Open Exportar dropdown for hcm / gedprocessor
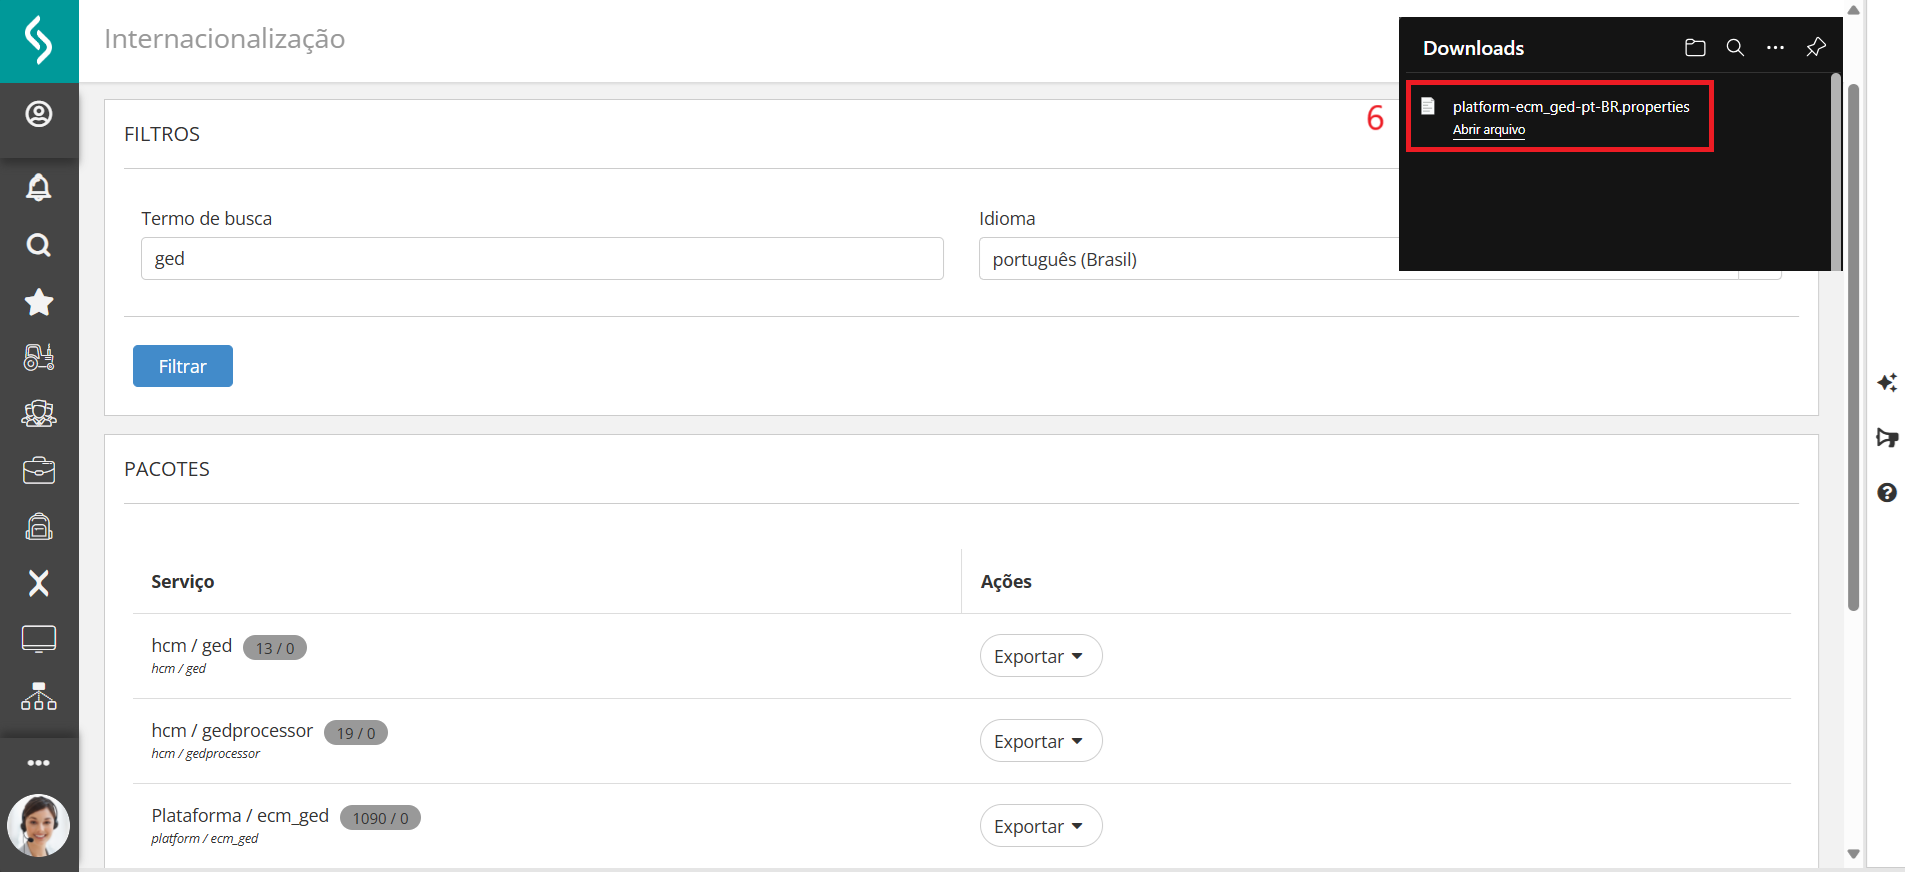Image resolution: width=1905 pixels, height=873 pixels. point(1041,741)
